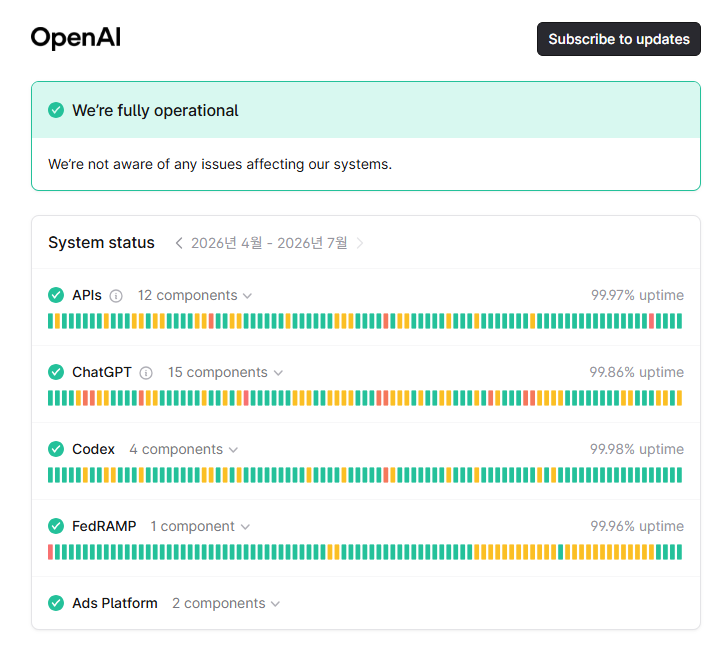Expand Codex 4 components list

click(x=183, y=450)
